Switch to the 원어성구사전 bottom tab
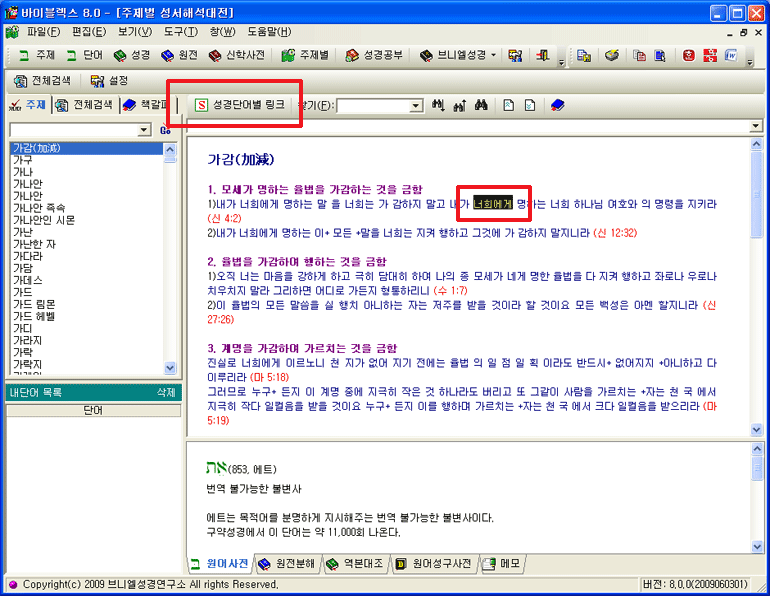The height and width of the screenshot is (596, 770). click(x=434, y=564)
